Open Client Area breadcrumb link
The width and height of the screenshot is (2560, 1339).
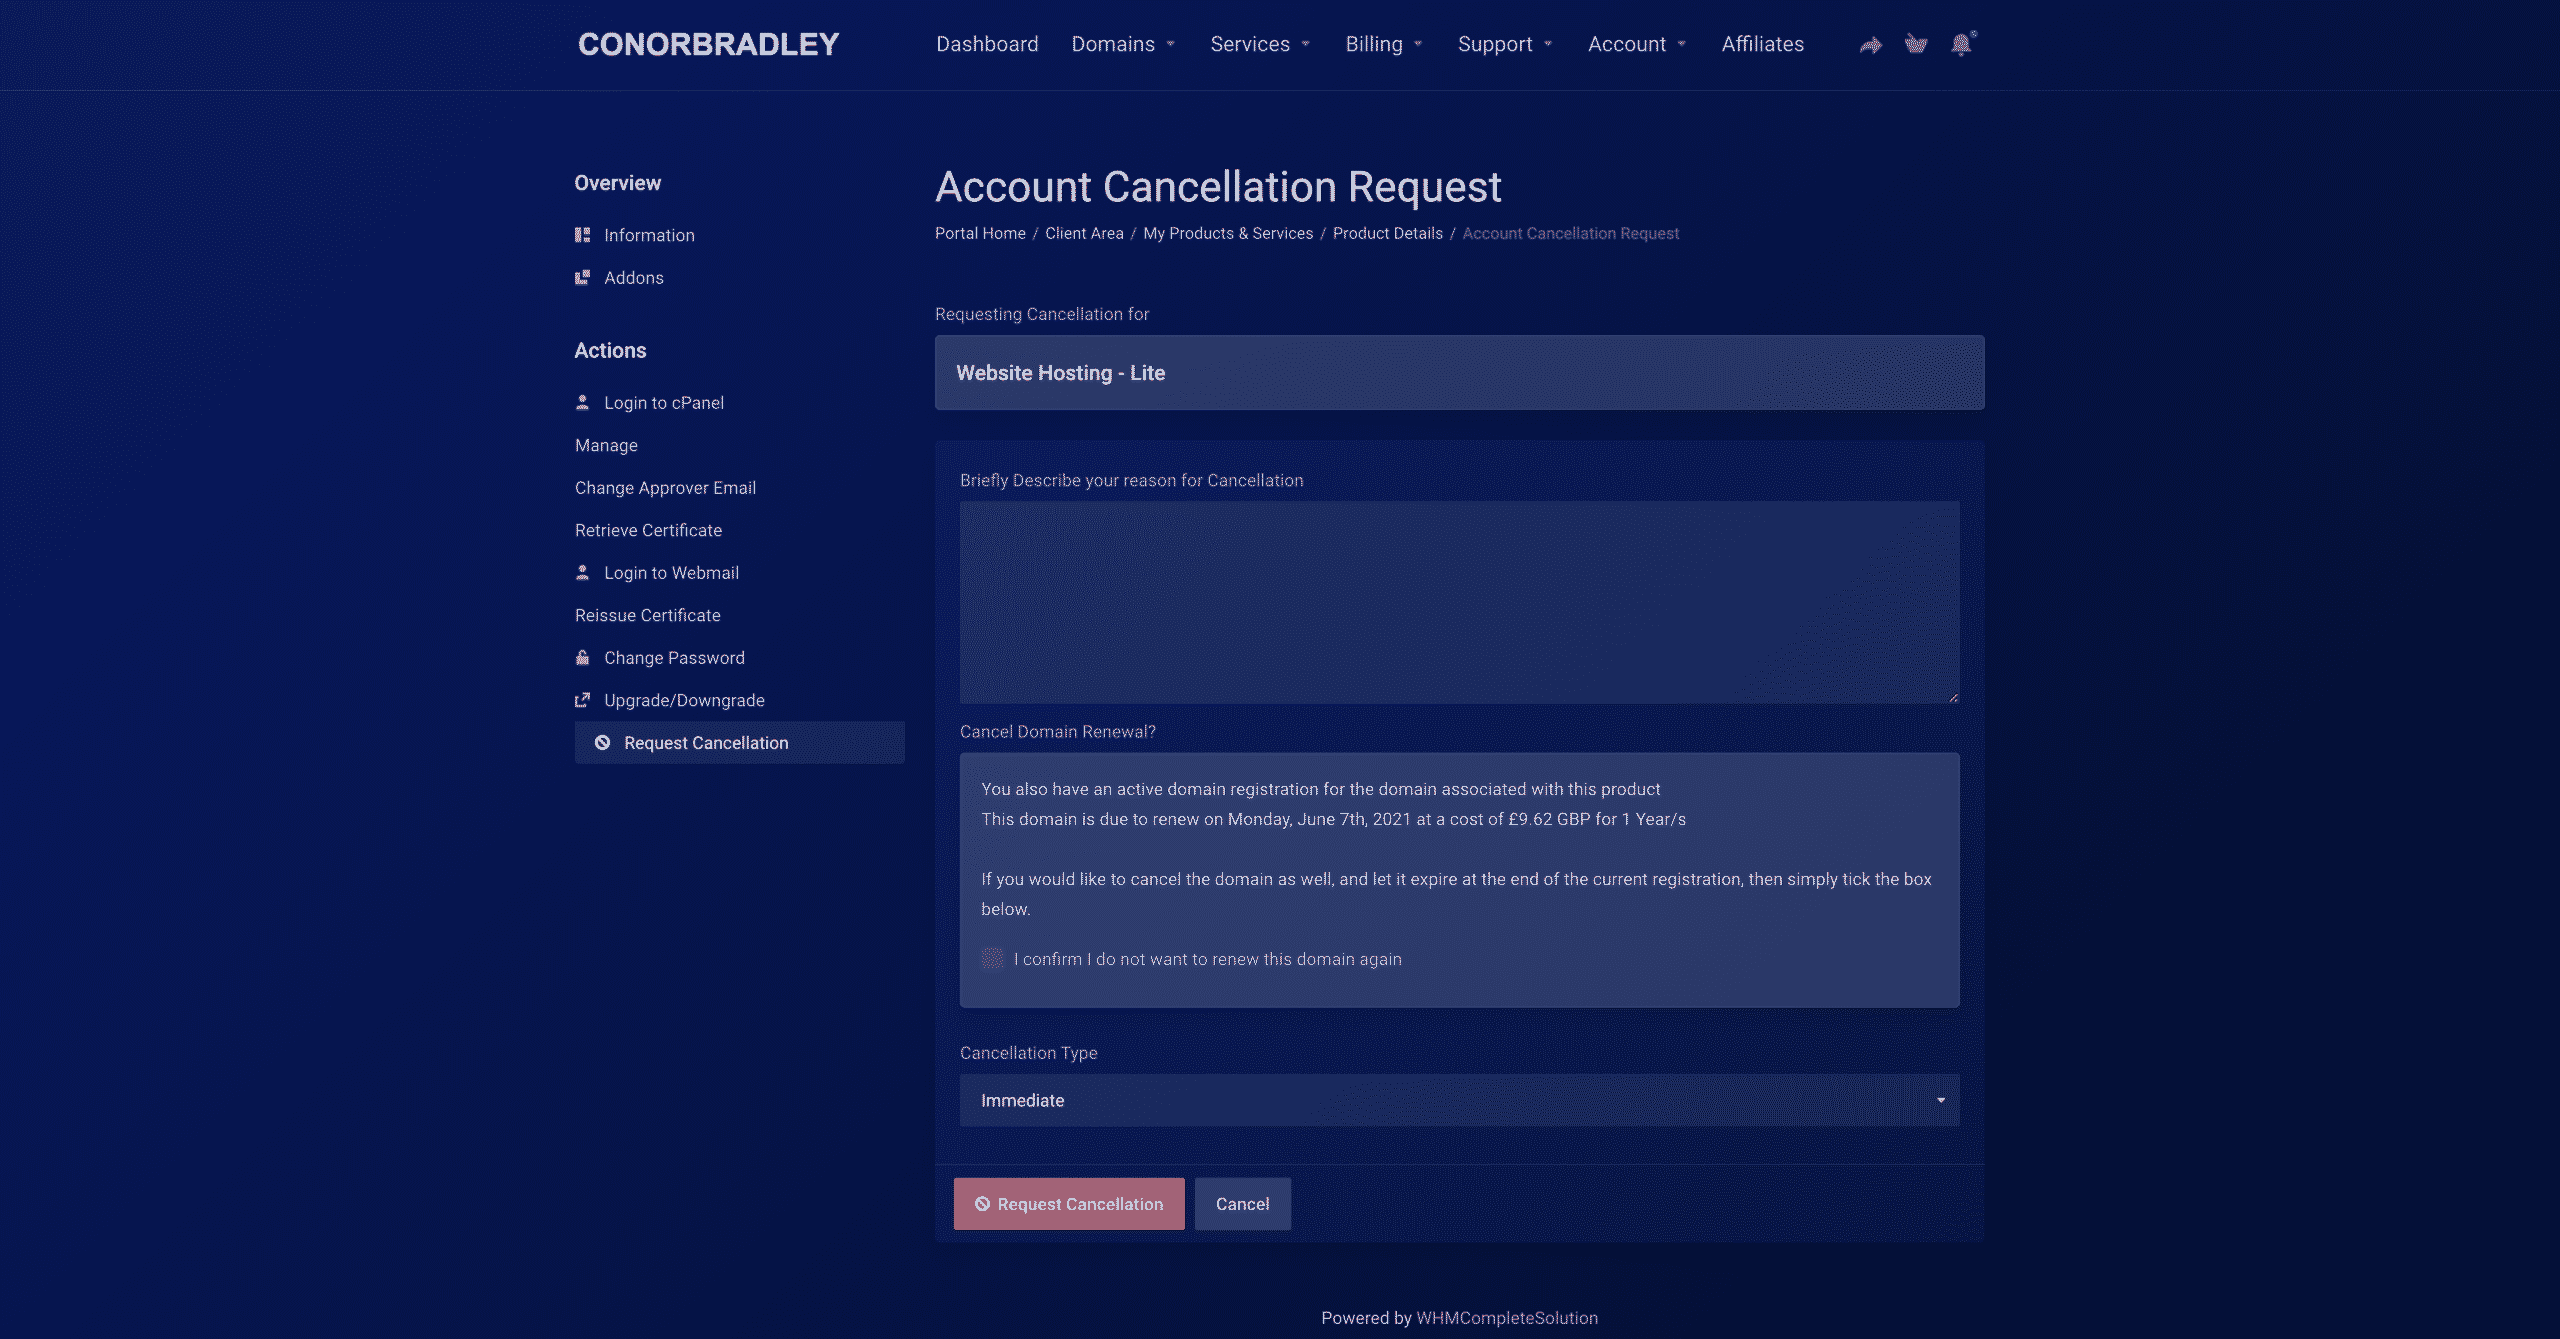pos(1084,233)
